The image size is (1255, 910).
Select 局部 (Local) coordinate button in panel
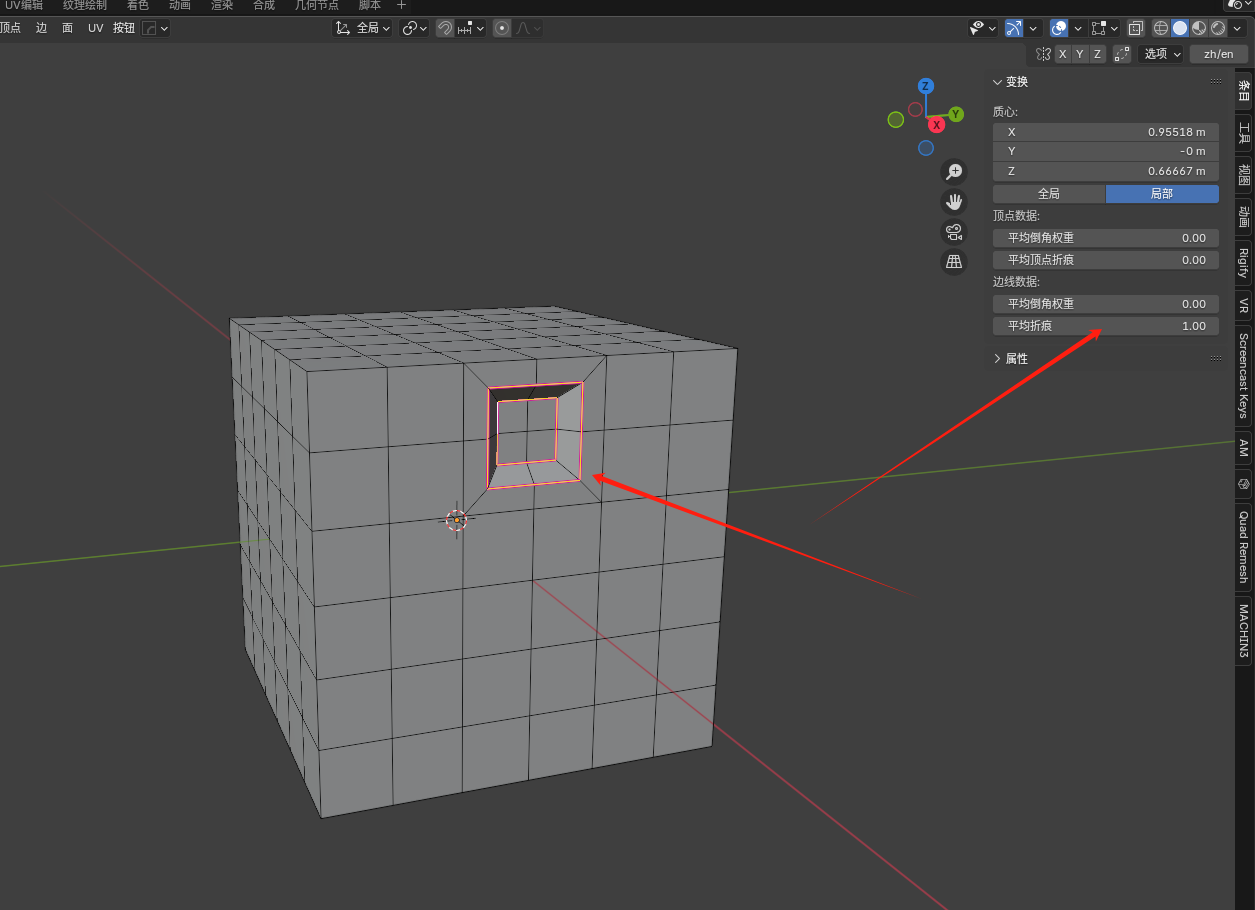click(1162, 194)
